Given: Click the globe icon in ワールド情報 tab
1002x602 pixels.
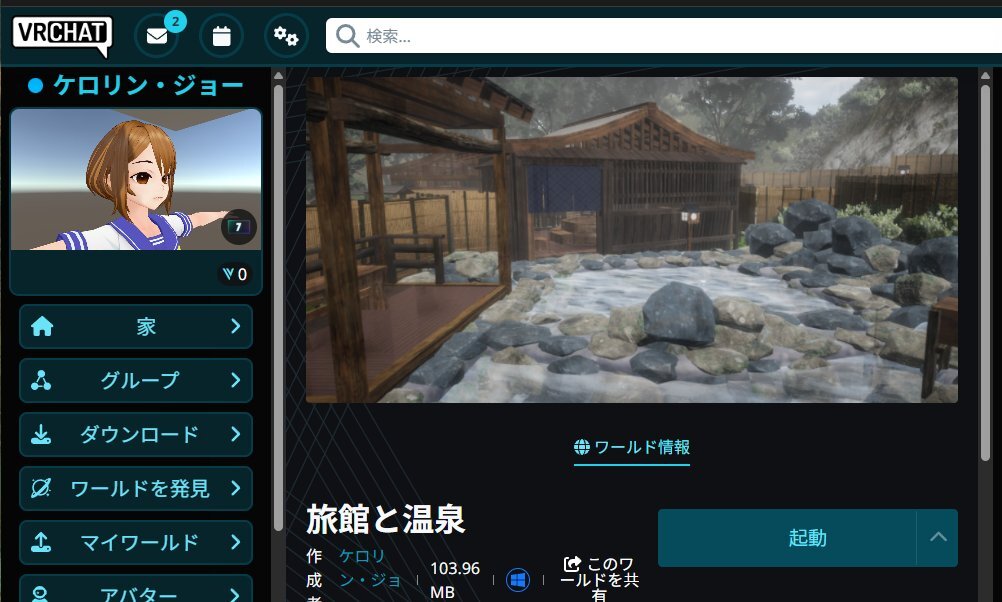Looking at the screenshot, I should [582, 447].
